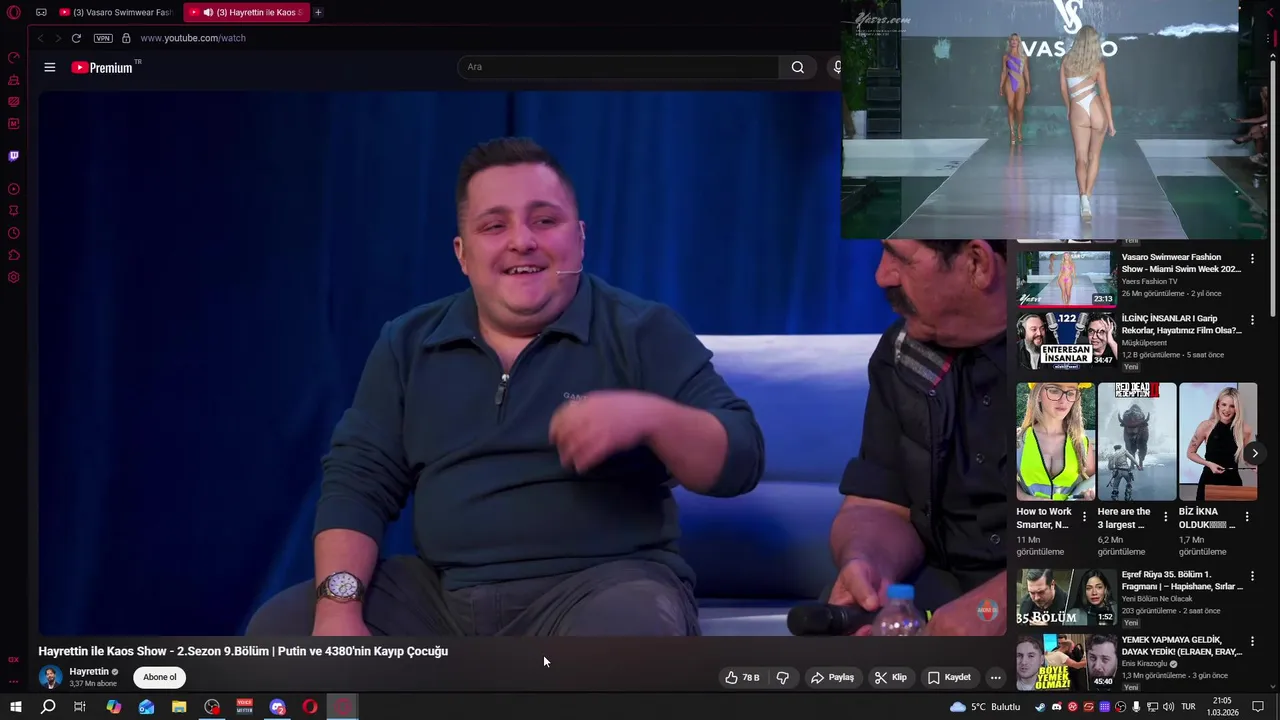Open 'BİZ İKNA OLDUK' short thumbnail
The image size is (1280, 720).
pos(1218,441)
